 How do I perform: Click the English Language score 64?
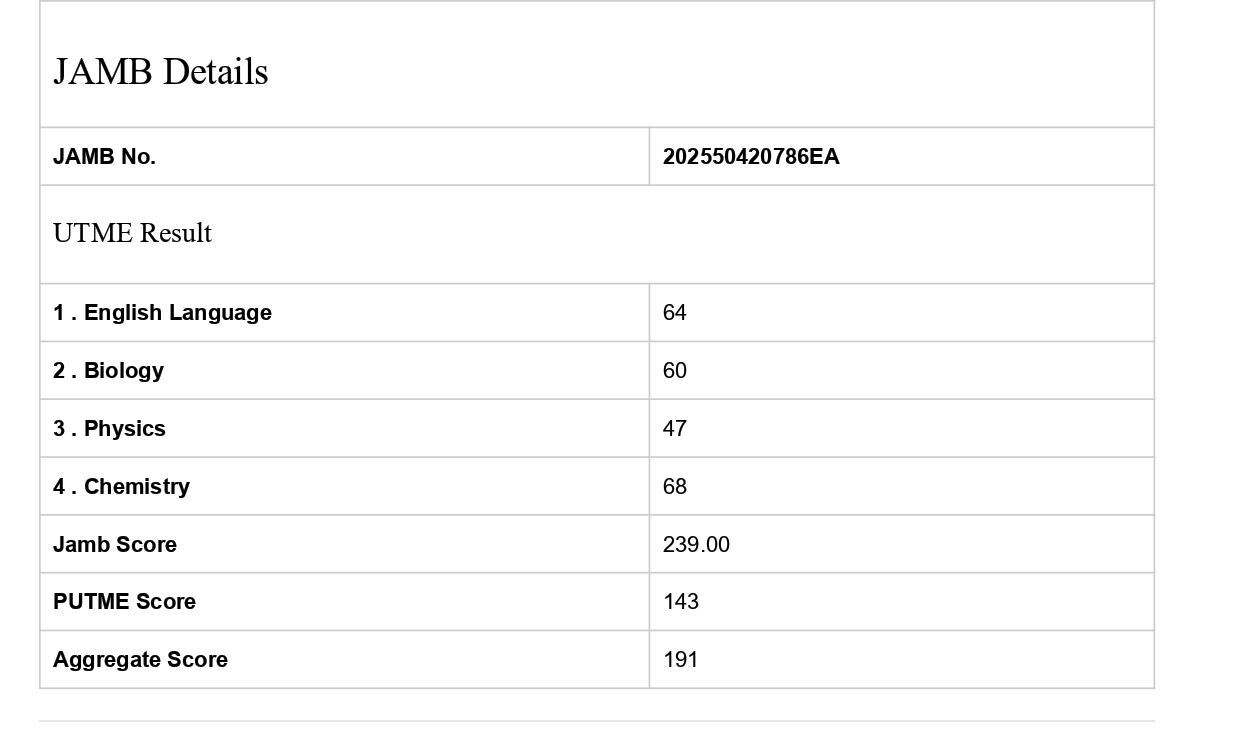(x=675, y=313)
